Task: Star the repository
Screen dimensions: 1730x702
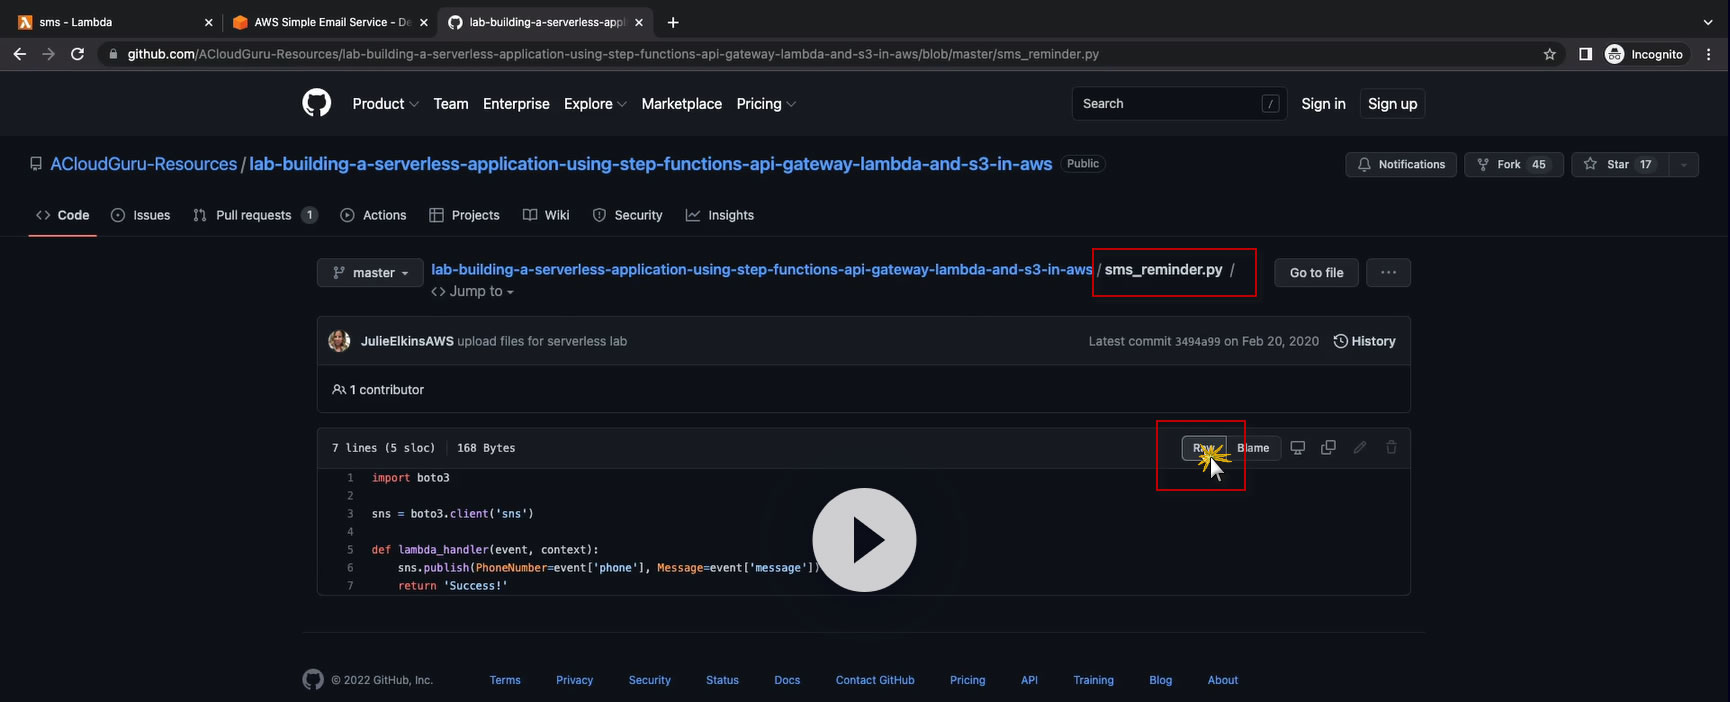Action: (1620, 164)
